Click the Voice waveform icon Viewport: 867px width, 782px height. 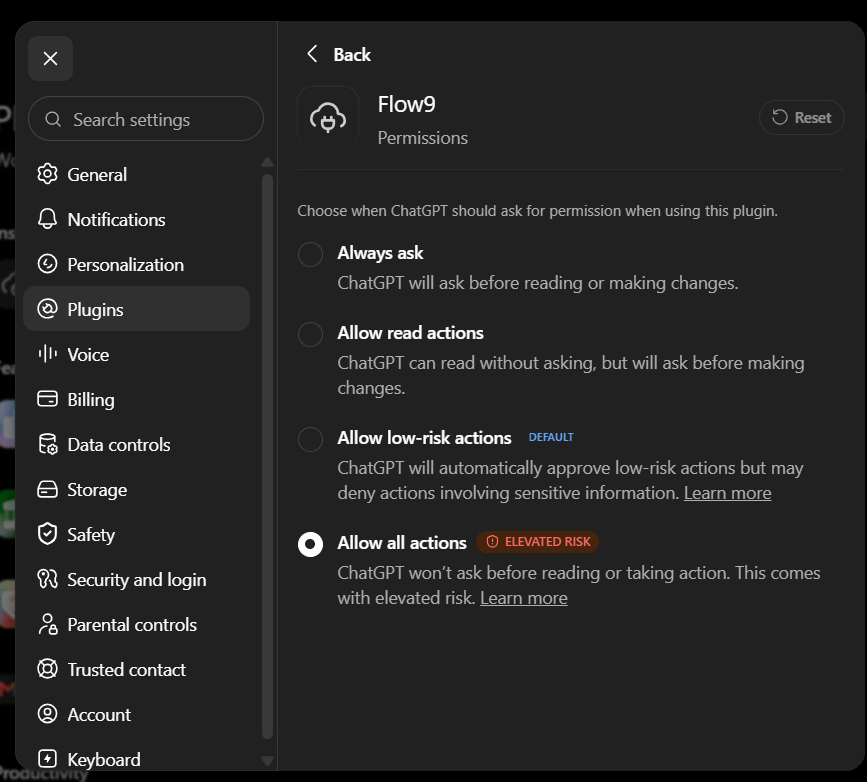(x=48, y=354)
